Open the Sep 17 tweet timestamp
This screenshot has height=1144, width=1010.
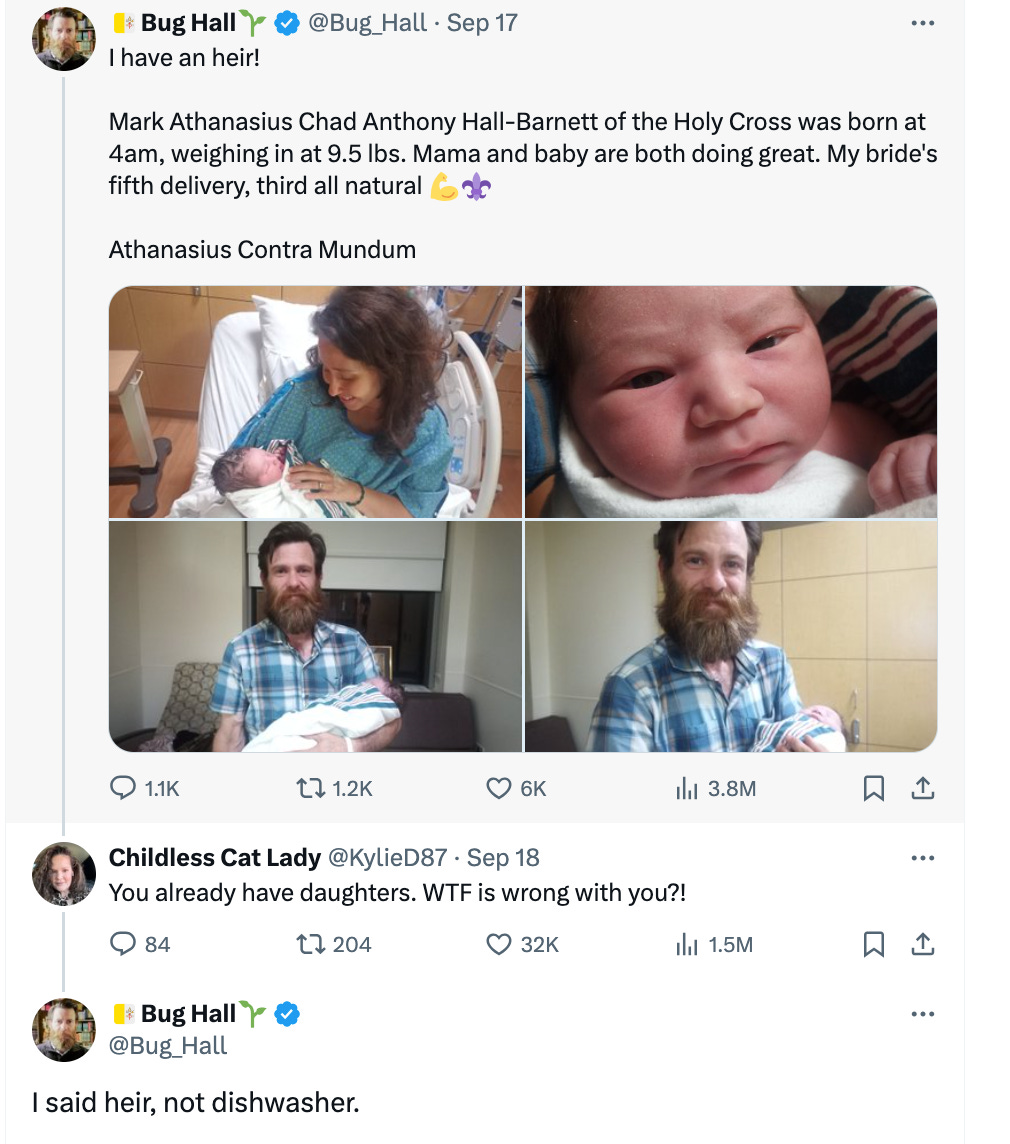(482, 23)
